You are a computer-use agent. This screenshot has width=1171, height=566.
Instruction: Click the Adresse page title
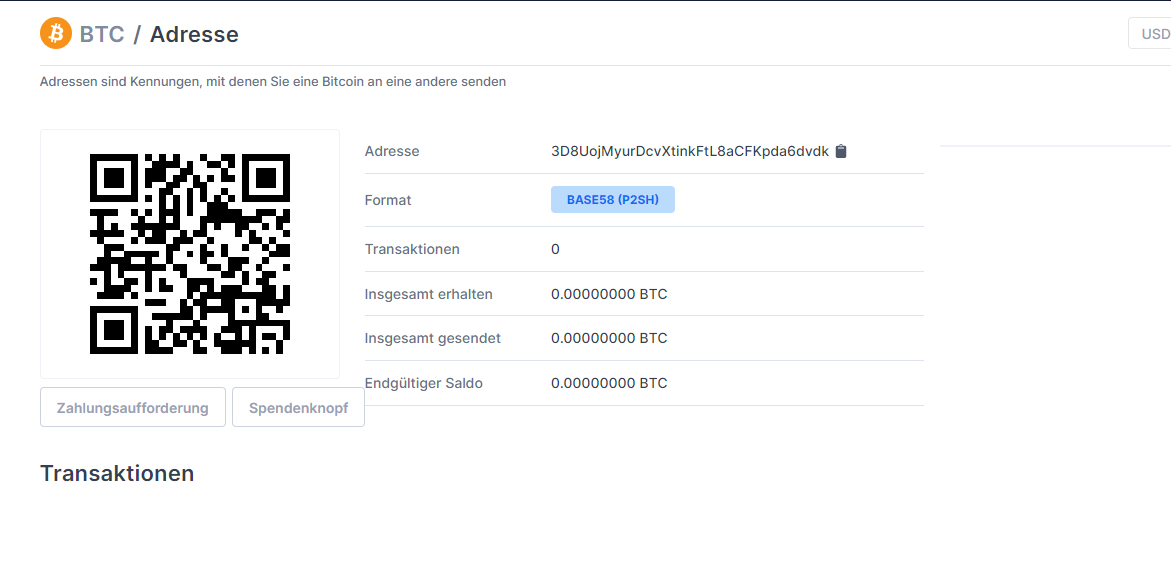pos(194,34)
